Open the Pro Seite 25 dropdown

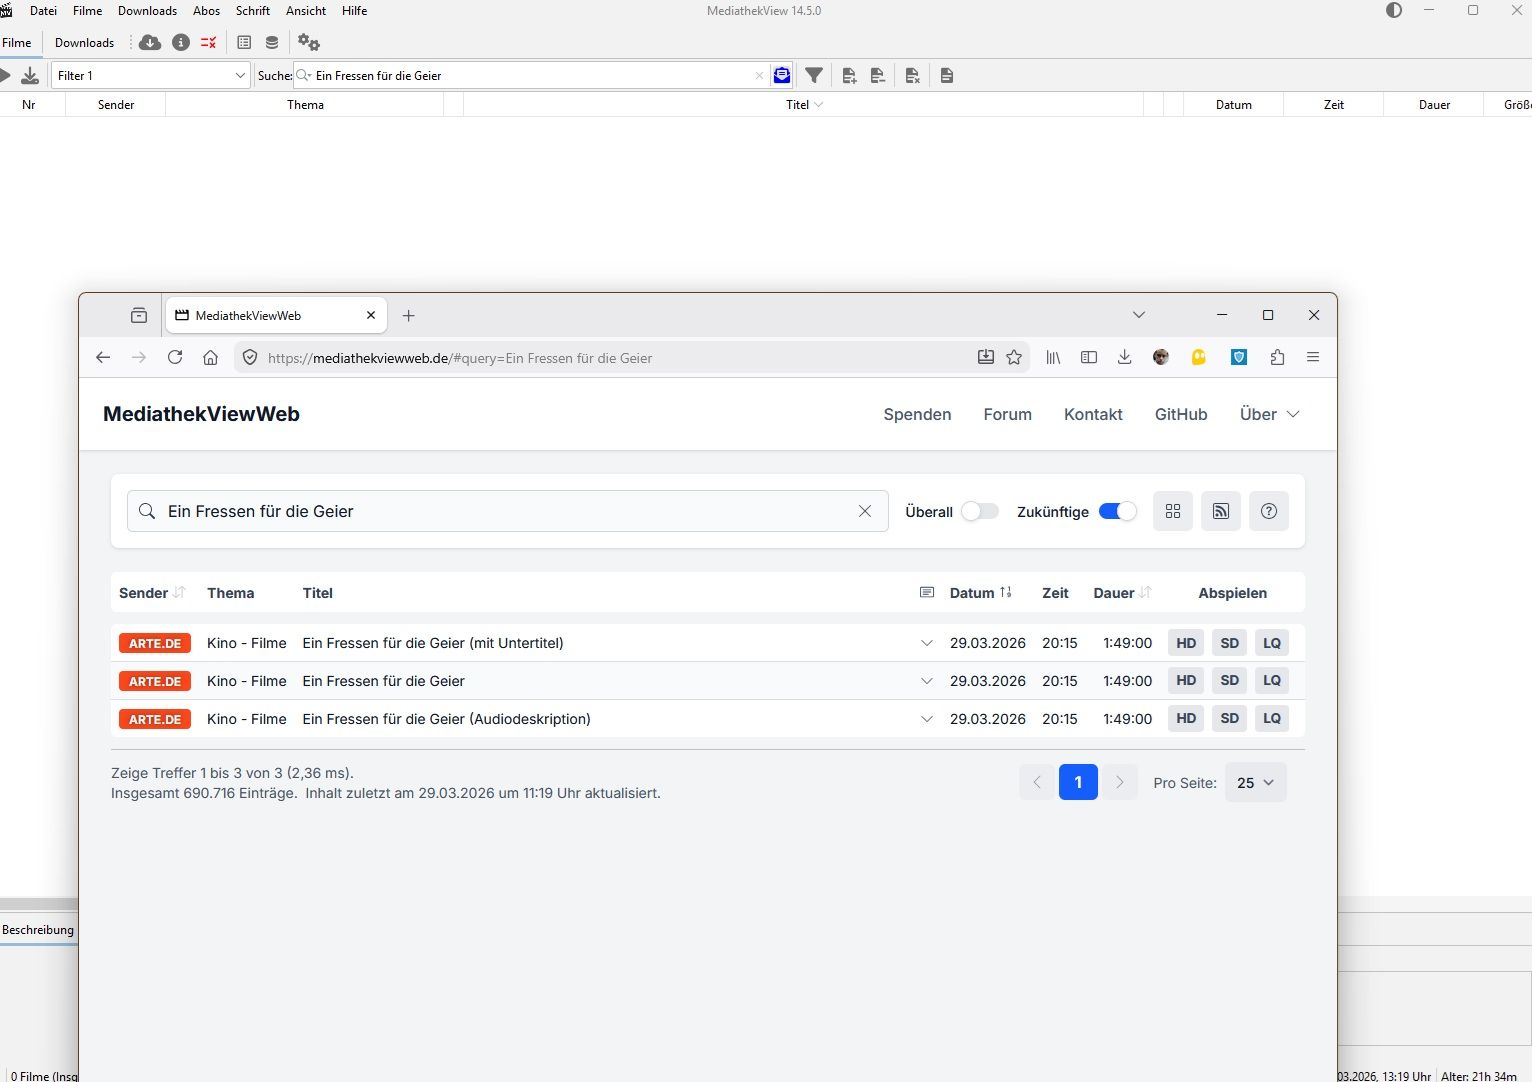(1255, 783)
